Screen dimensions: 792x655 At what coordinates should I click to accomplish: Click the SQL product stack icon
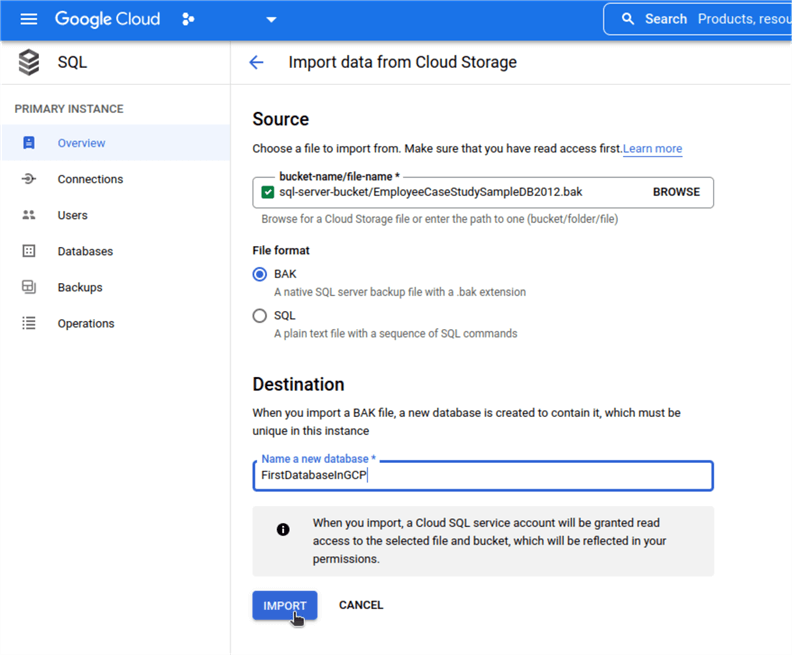pyautogui.click(x=29, y=63)
